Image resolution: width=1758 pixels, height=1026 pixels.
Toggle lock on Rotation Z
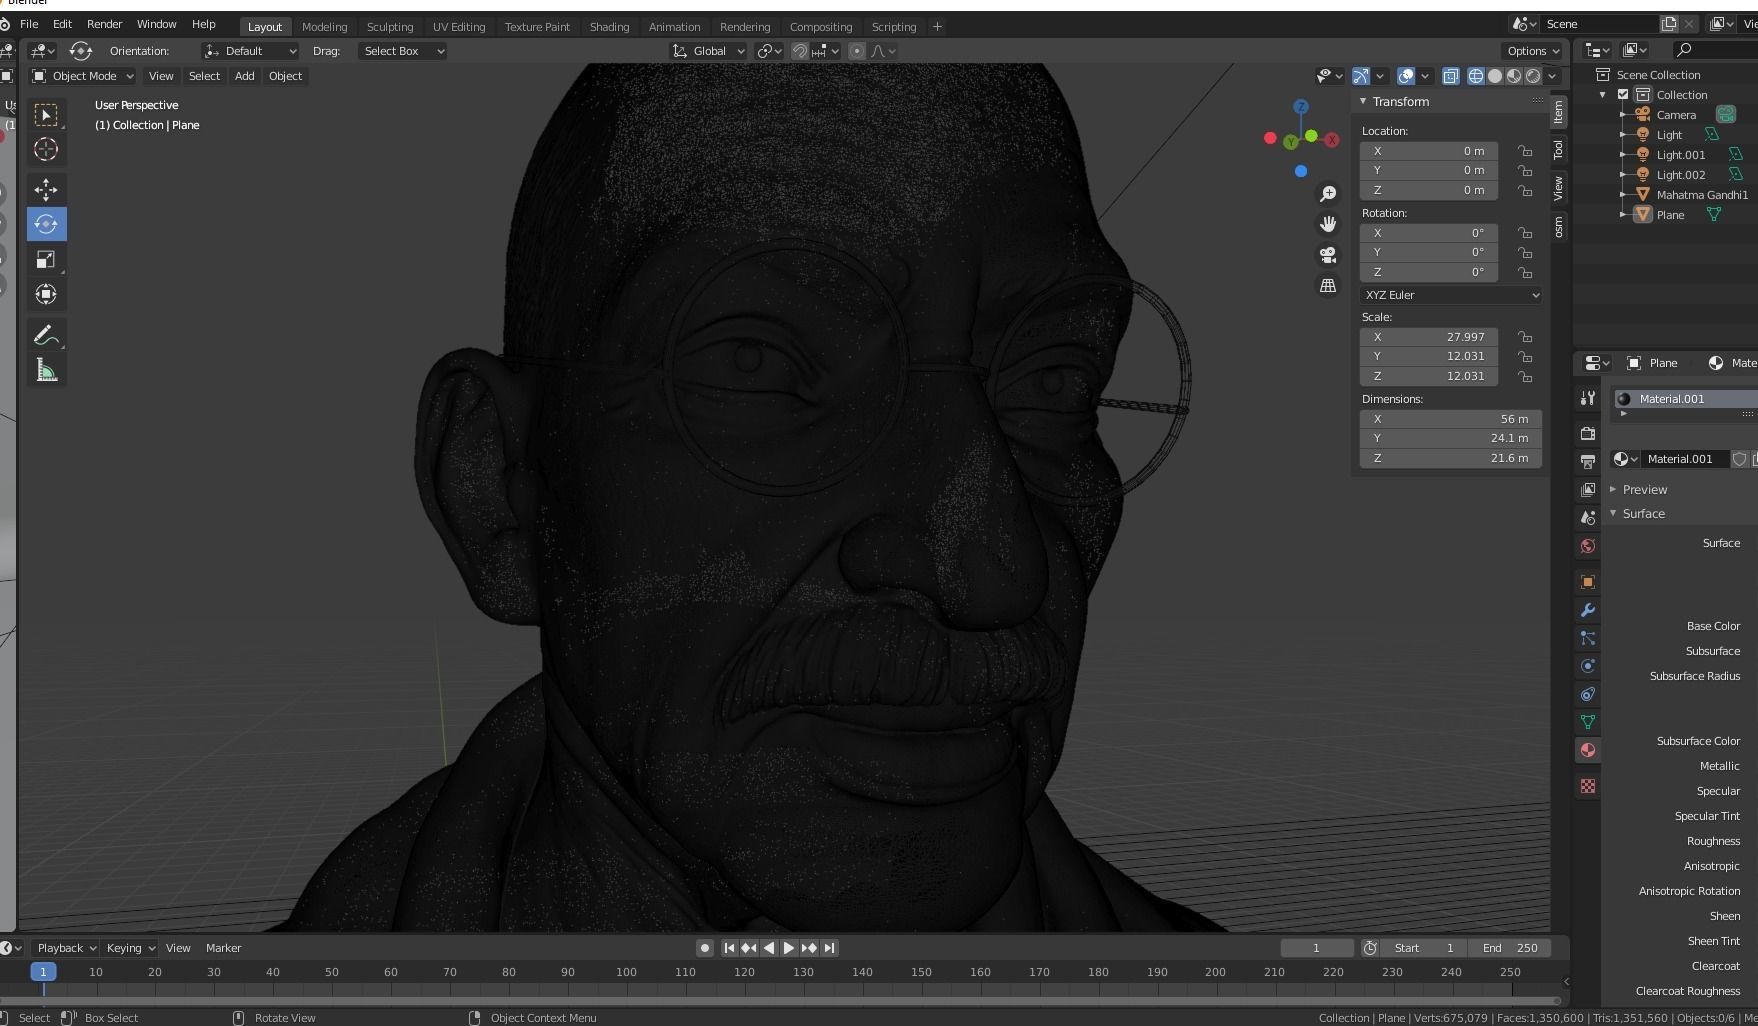tap(1525, 272)
